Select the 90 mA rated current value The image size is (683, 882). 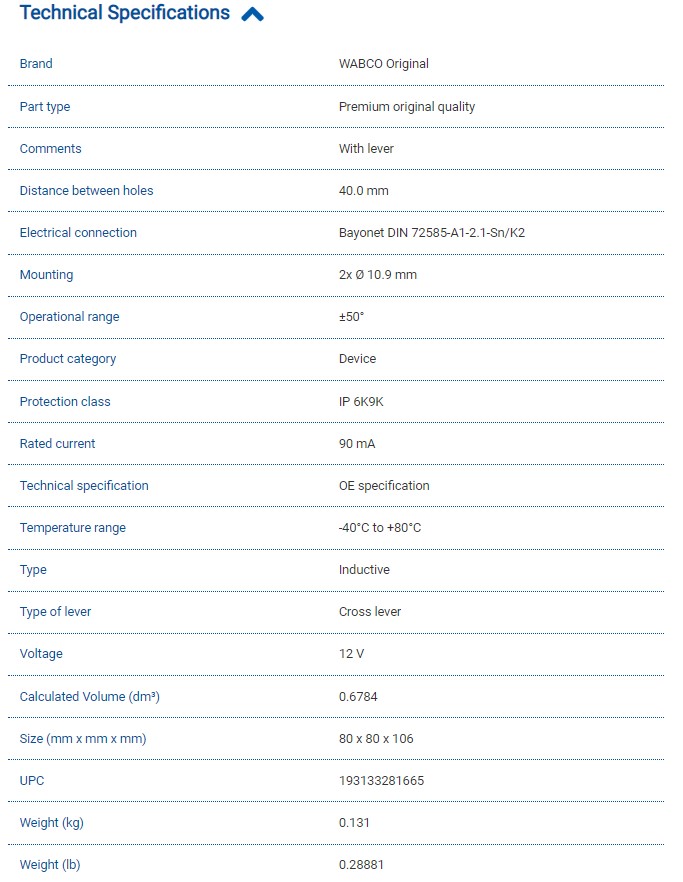357,444
